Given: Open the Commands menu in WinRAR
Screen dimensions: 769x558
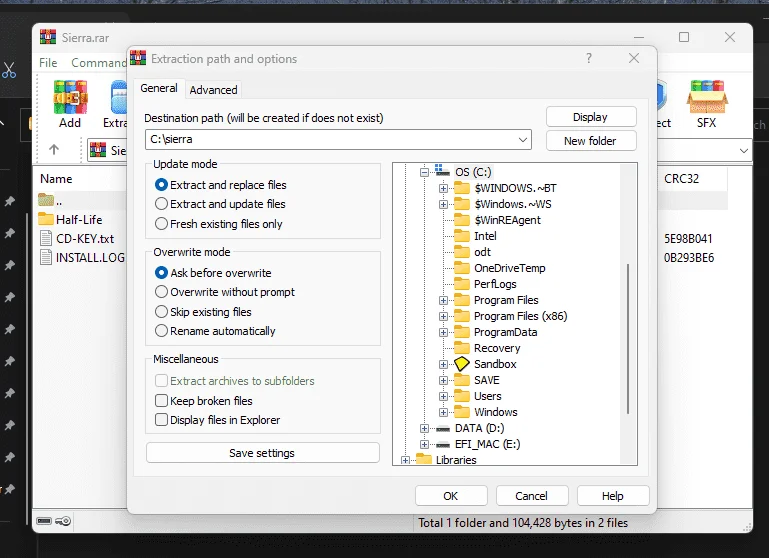Looking at the screenshot, I should (x=98, y=63).
